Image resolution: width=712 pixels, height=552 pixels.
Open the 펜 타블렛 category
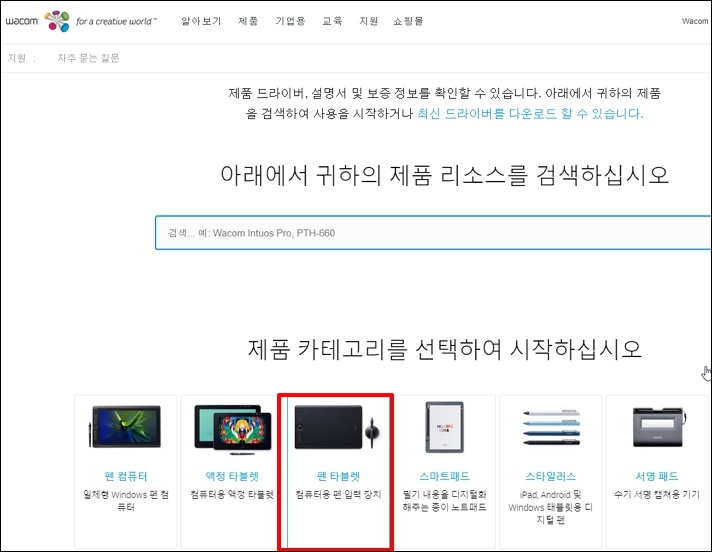tap(338, 476)
